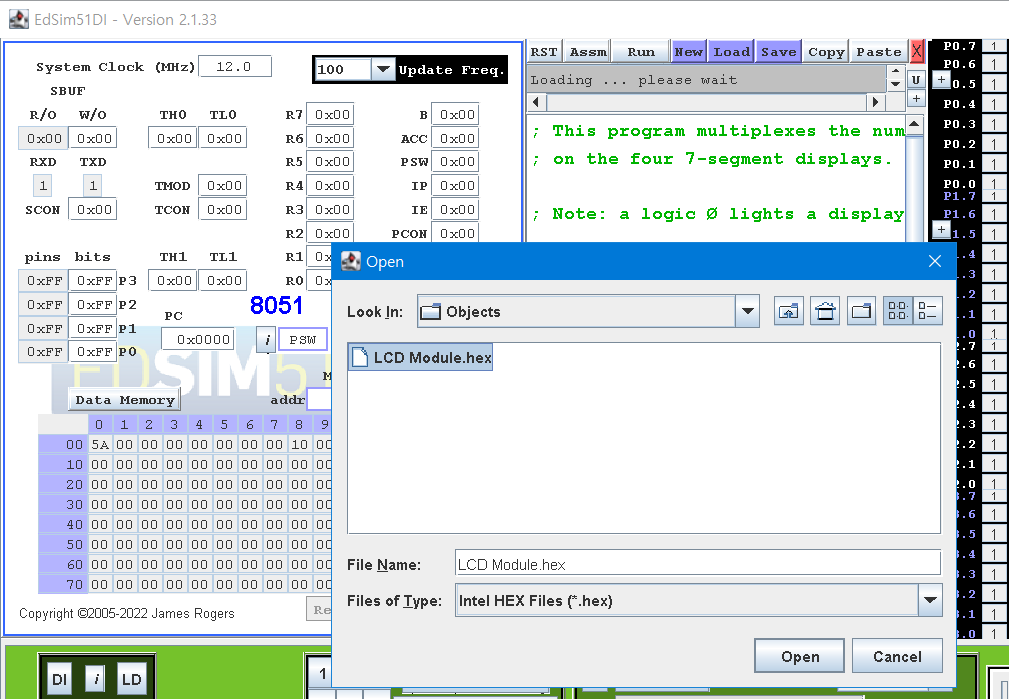Toggle the P0.7 port bit
The width and height of the screenshot is (1009, 699).
[994, 46]
